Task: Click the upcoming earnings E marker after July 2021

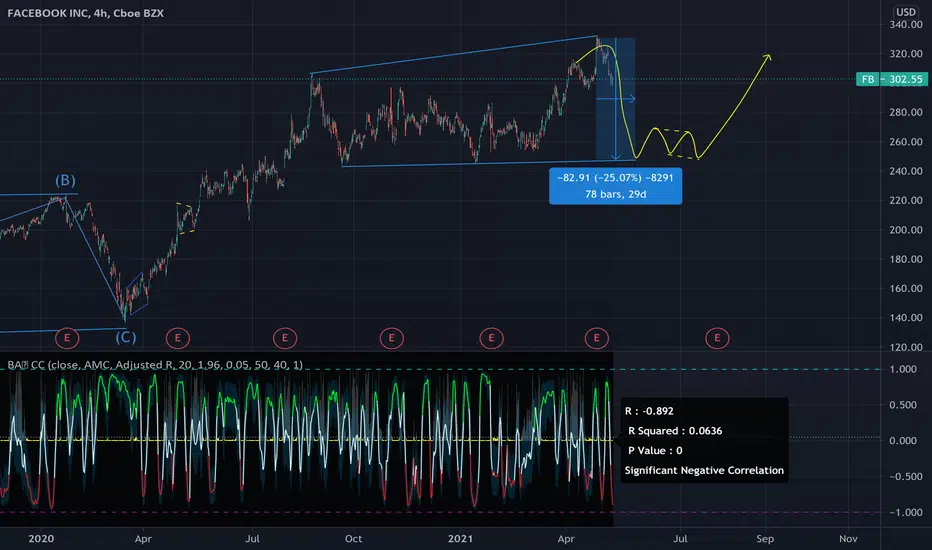Action: 717,338
